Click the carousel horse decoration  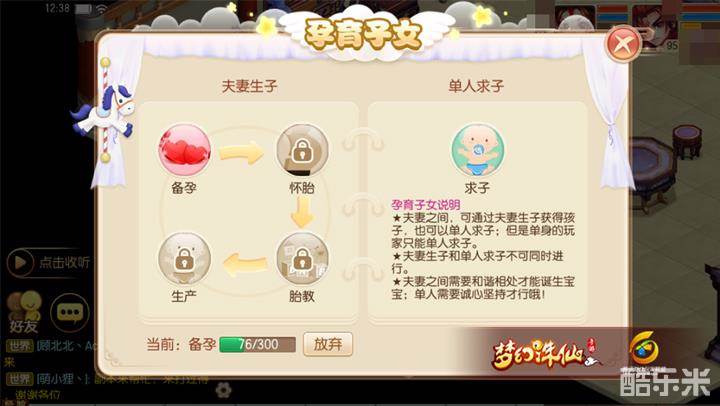(x=105, y=111)
